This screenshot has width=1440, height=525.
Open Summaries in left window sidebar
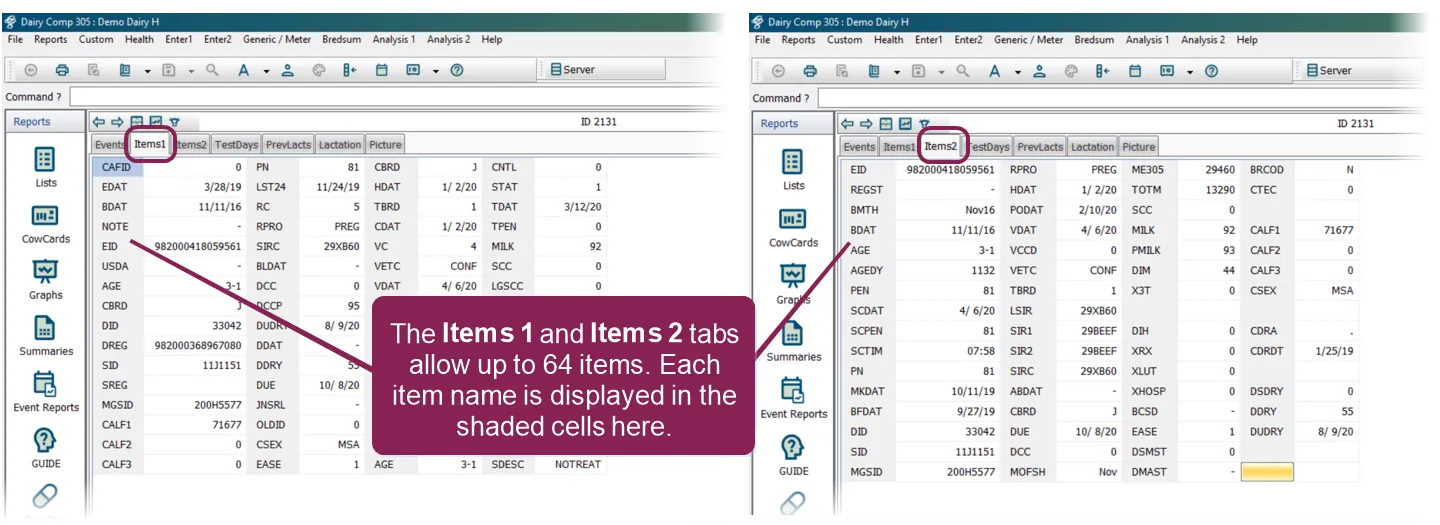(46, 336)
